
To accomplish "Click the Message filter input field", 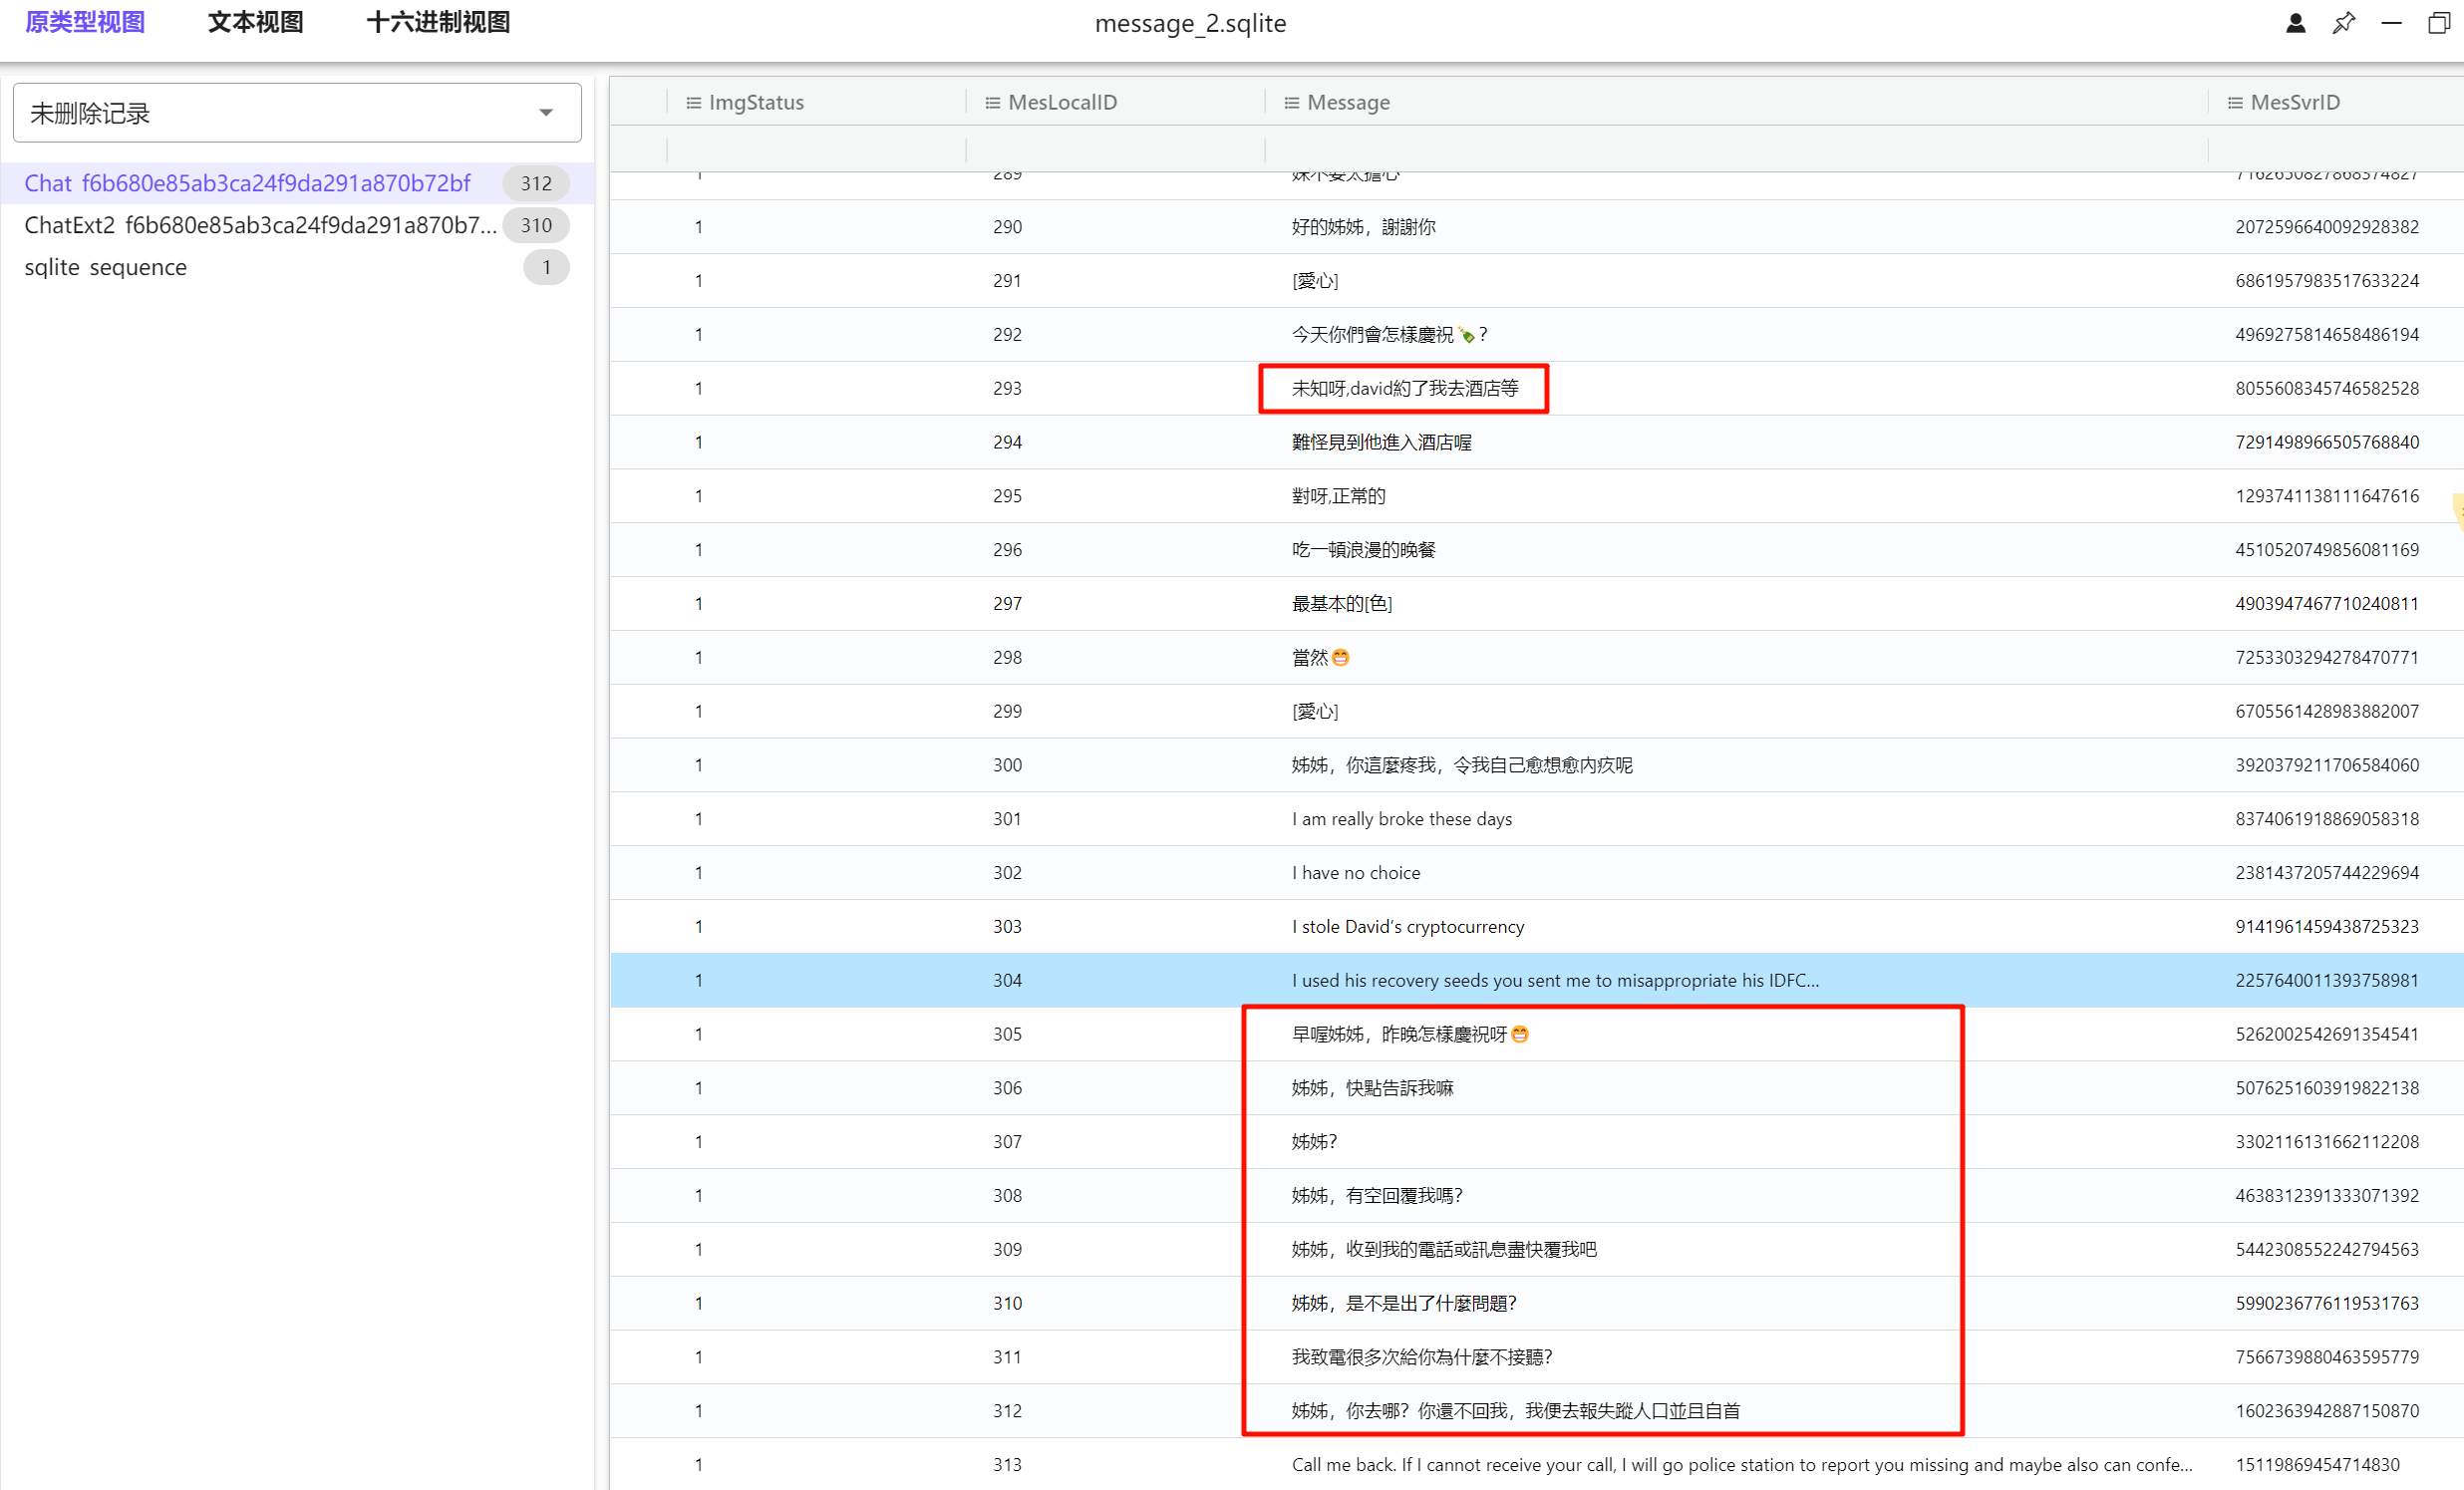I will [1735, 150].
